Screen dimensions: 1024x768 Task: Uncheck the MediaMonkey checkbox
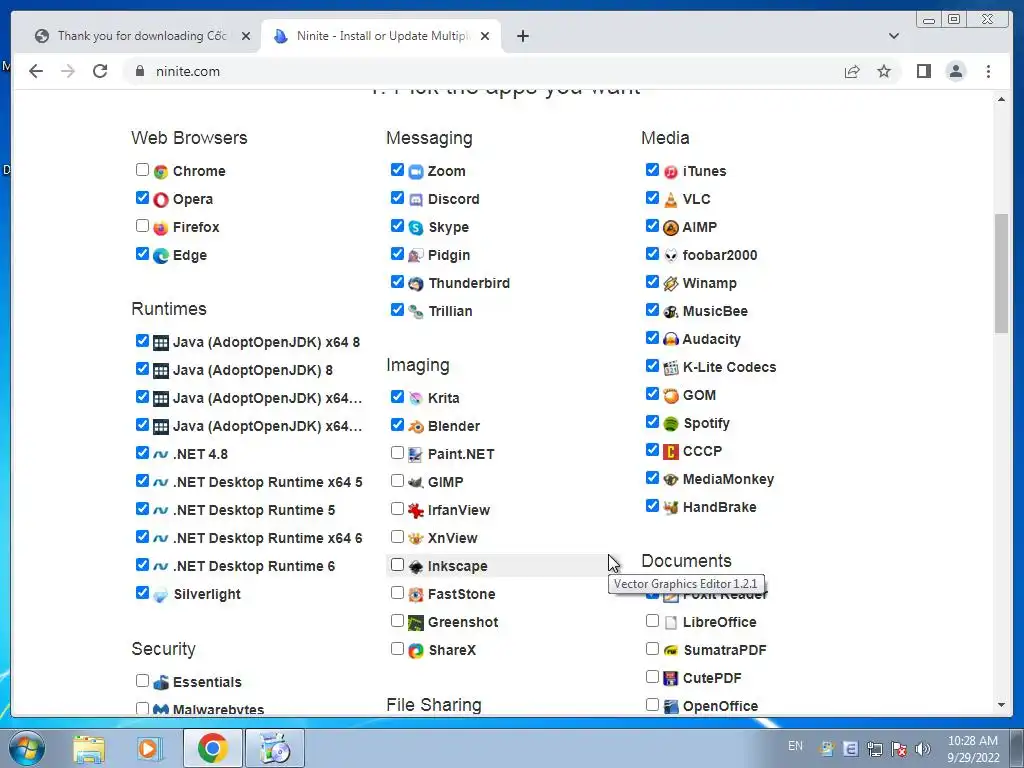pyautogui.click(x=652, y=478)
